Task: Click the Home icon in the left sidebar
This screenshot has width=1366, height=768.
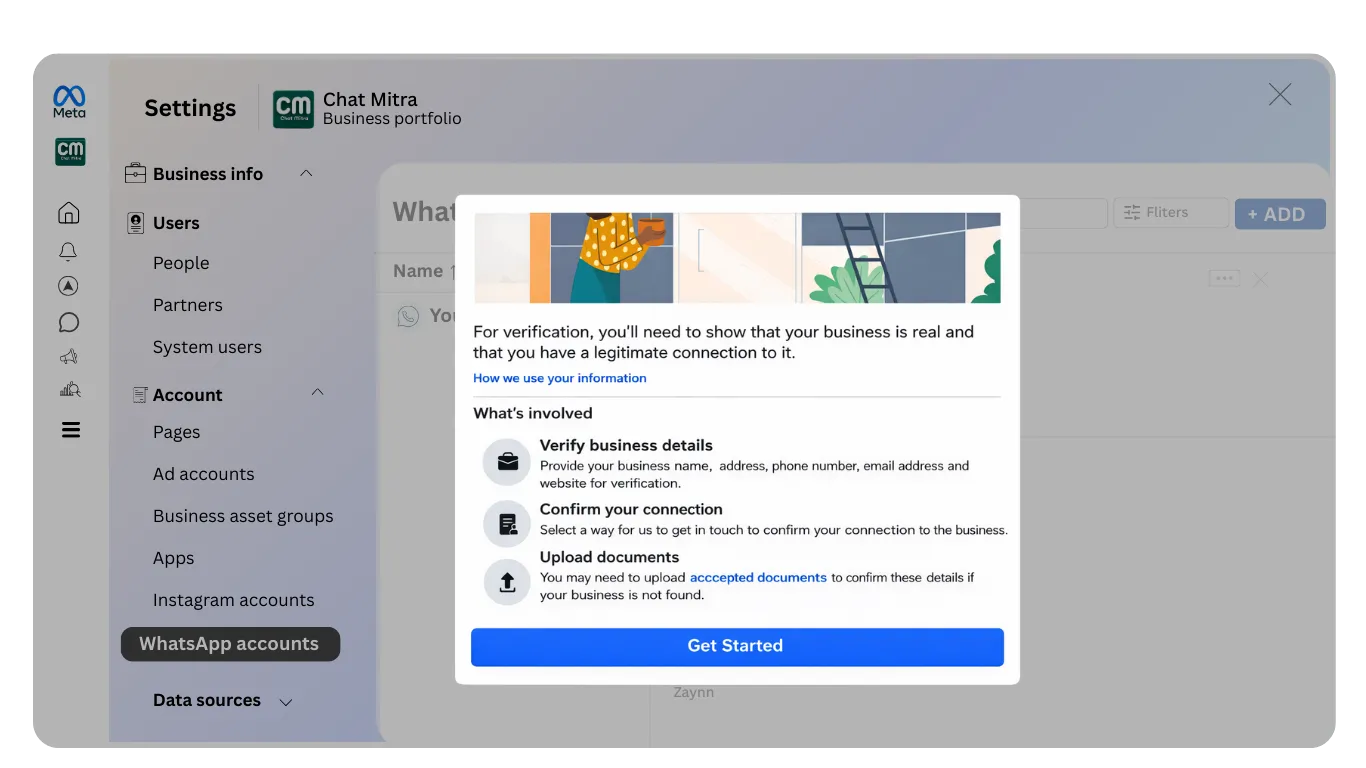Action: coord(68,212)
